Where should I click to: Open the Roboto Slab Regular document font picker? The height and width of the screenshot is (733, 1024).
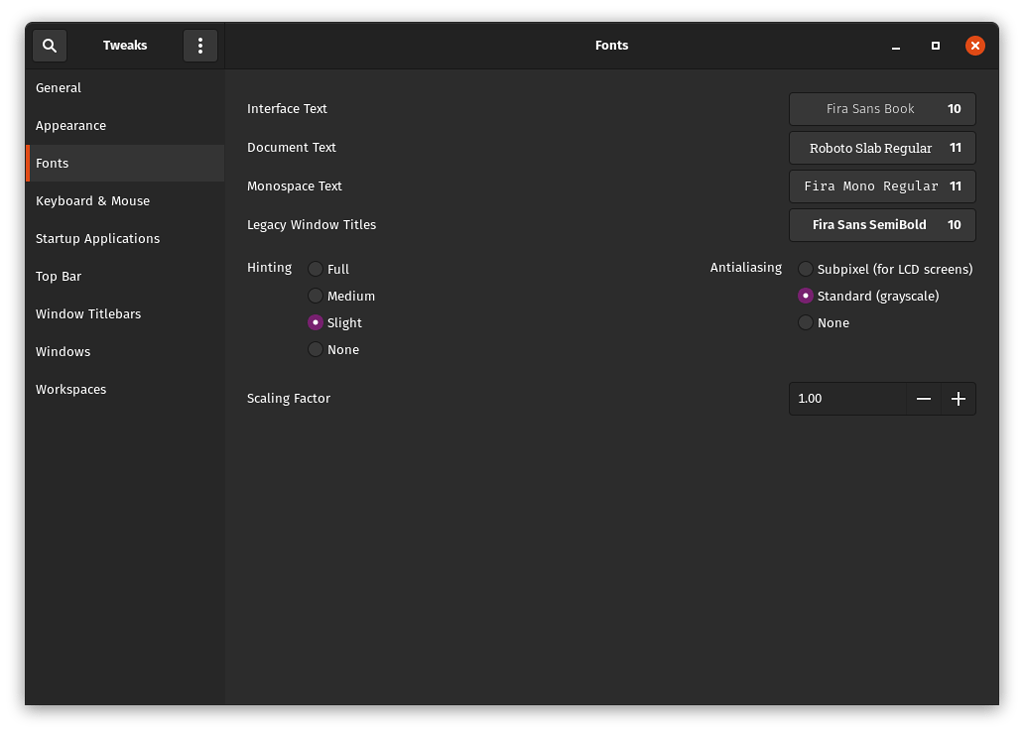tap(881, 147)
